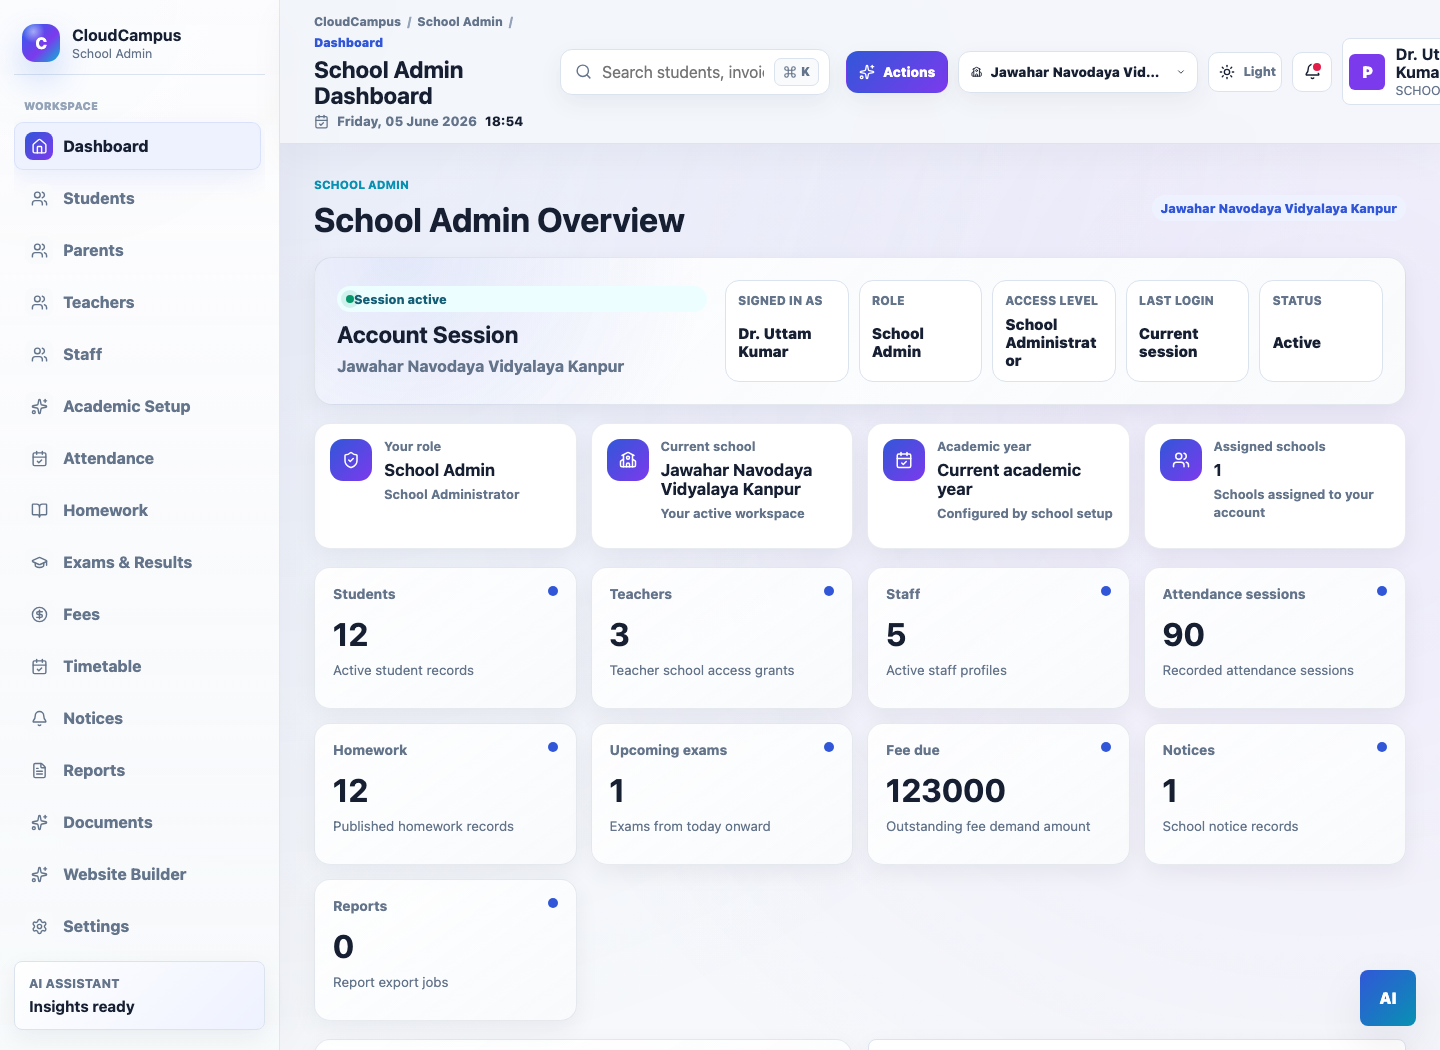Open notifications bell in header

click(x=1312, y=72)
